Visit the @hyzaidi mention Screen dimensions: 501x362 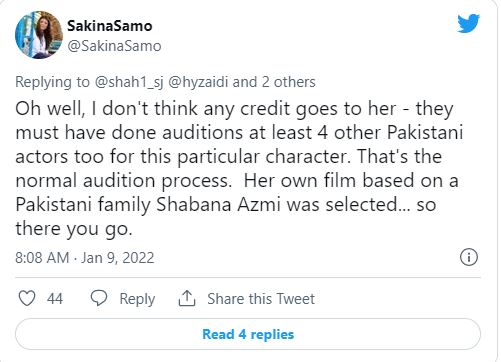pyautogui.click(x=198, y=82)
